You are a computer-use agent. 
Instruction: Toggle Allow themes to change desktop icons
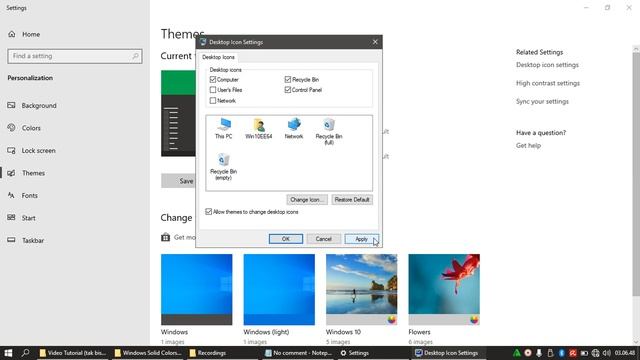click(x=209, y=212)
